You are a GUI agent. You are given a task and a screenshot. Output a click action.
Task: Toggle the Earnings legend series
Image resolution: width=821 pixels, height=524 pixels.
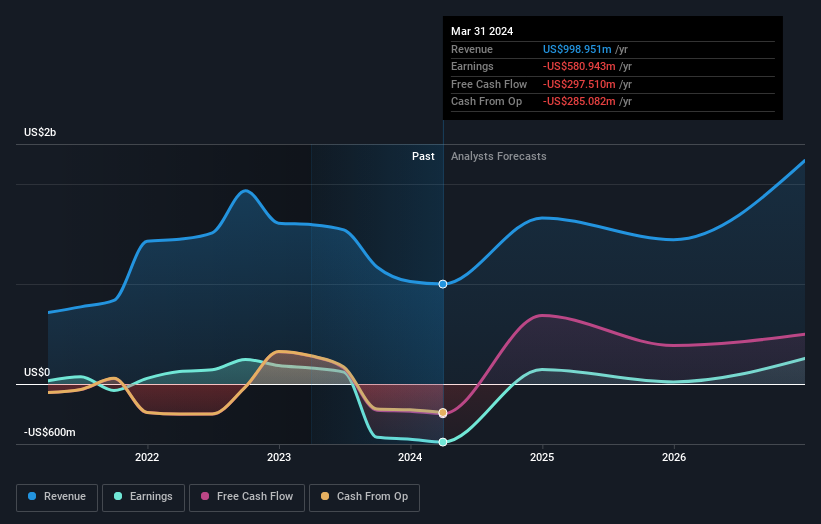click(x=143, y=497)
